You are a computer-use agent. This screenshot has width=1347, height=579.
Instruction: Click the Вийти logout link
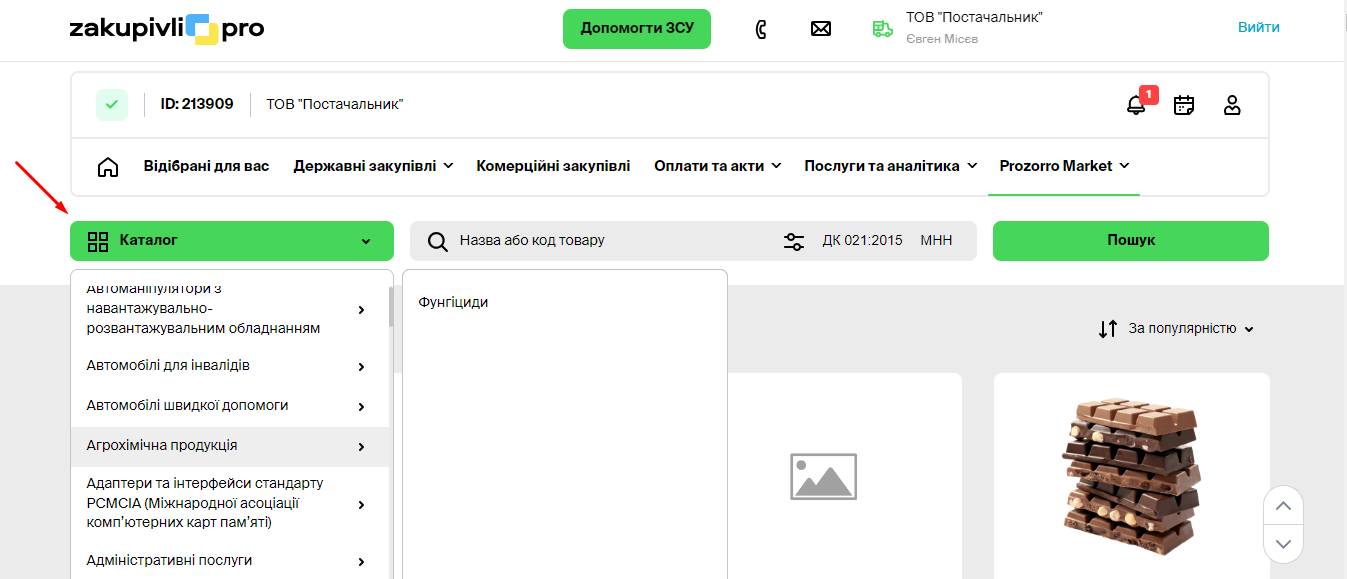point(1258,27)
